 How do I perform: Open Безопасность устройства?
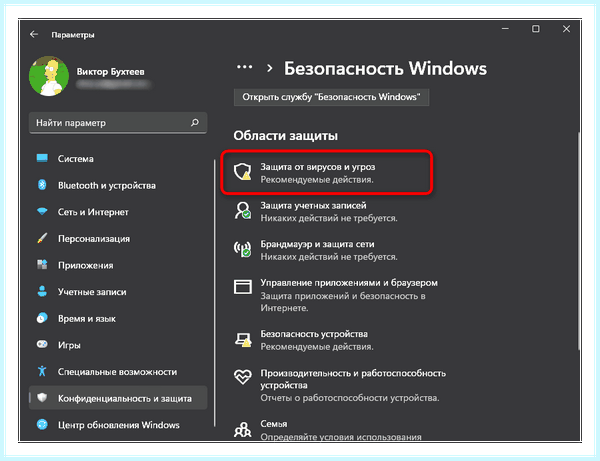(x=317, y=340)
